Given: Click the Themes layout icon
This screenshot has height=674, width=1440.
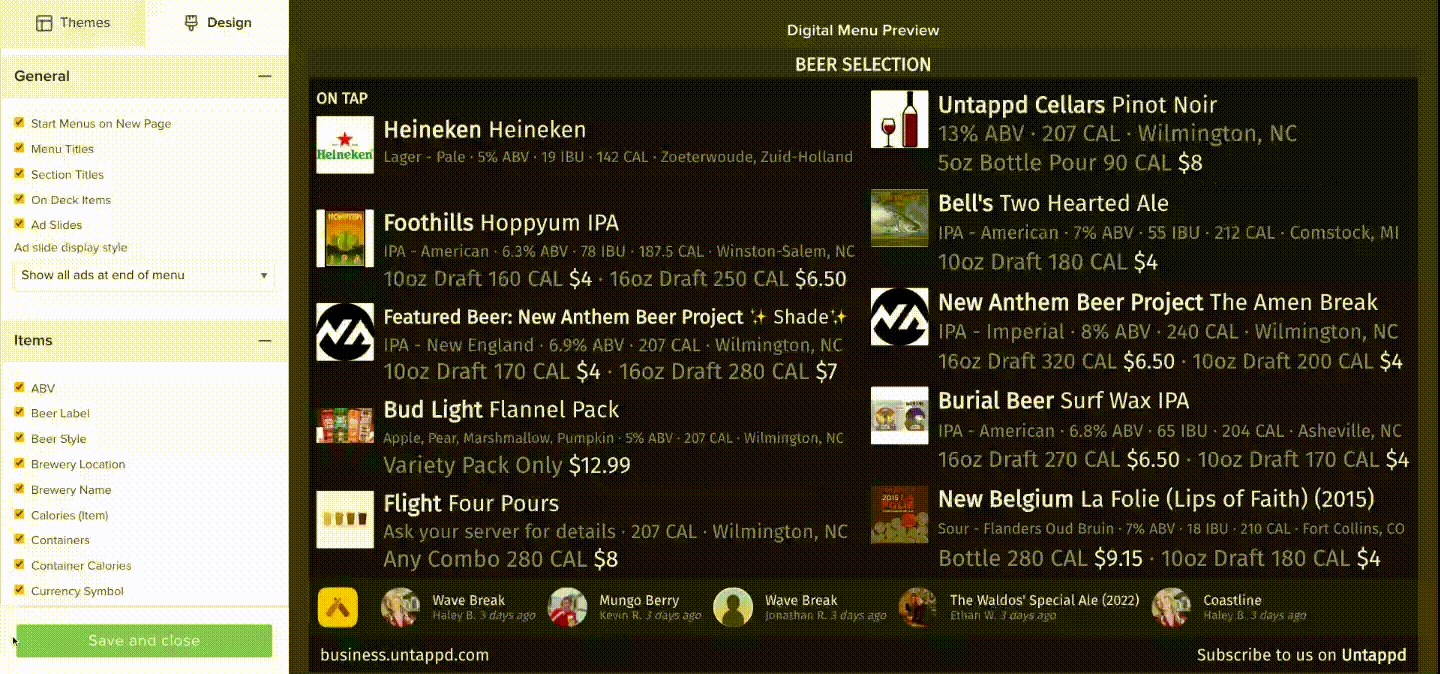Looking at the screenshot, I should click(x=44, y=23).
